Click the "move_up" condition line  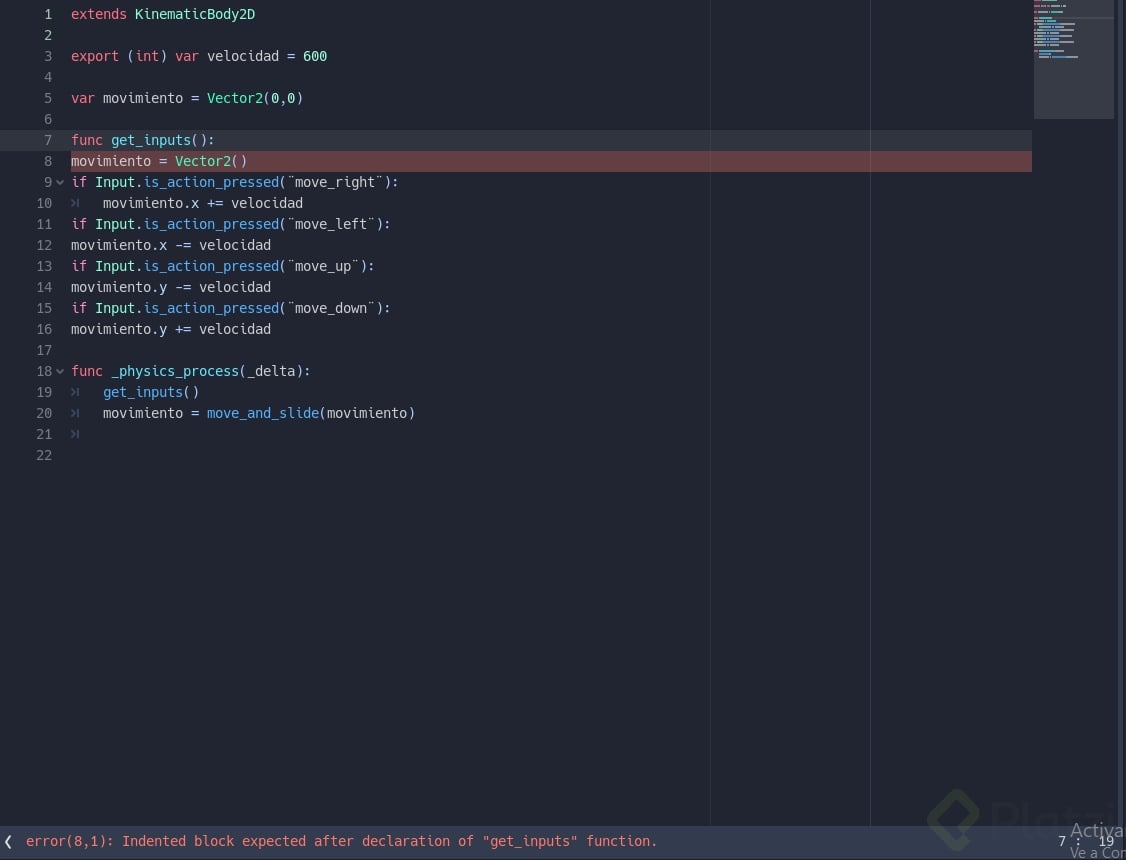click(223, 266)
